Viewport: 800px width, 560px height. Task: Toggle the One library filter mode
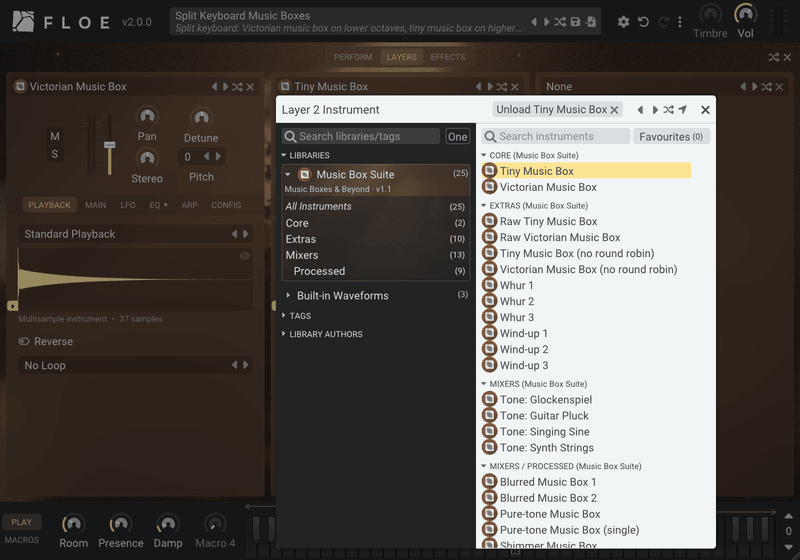[x=457, y=136]
